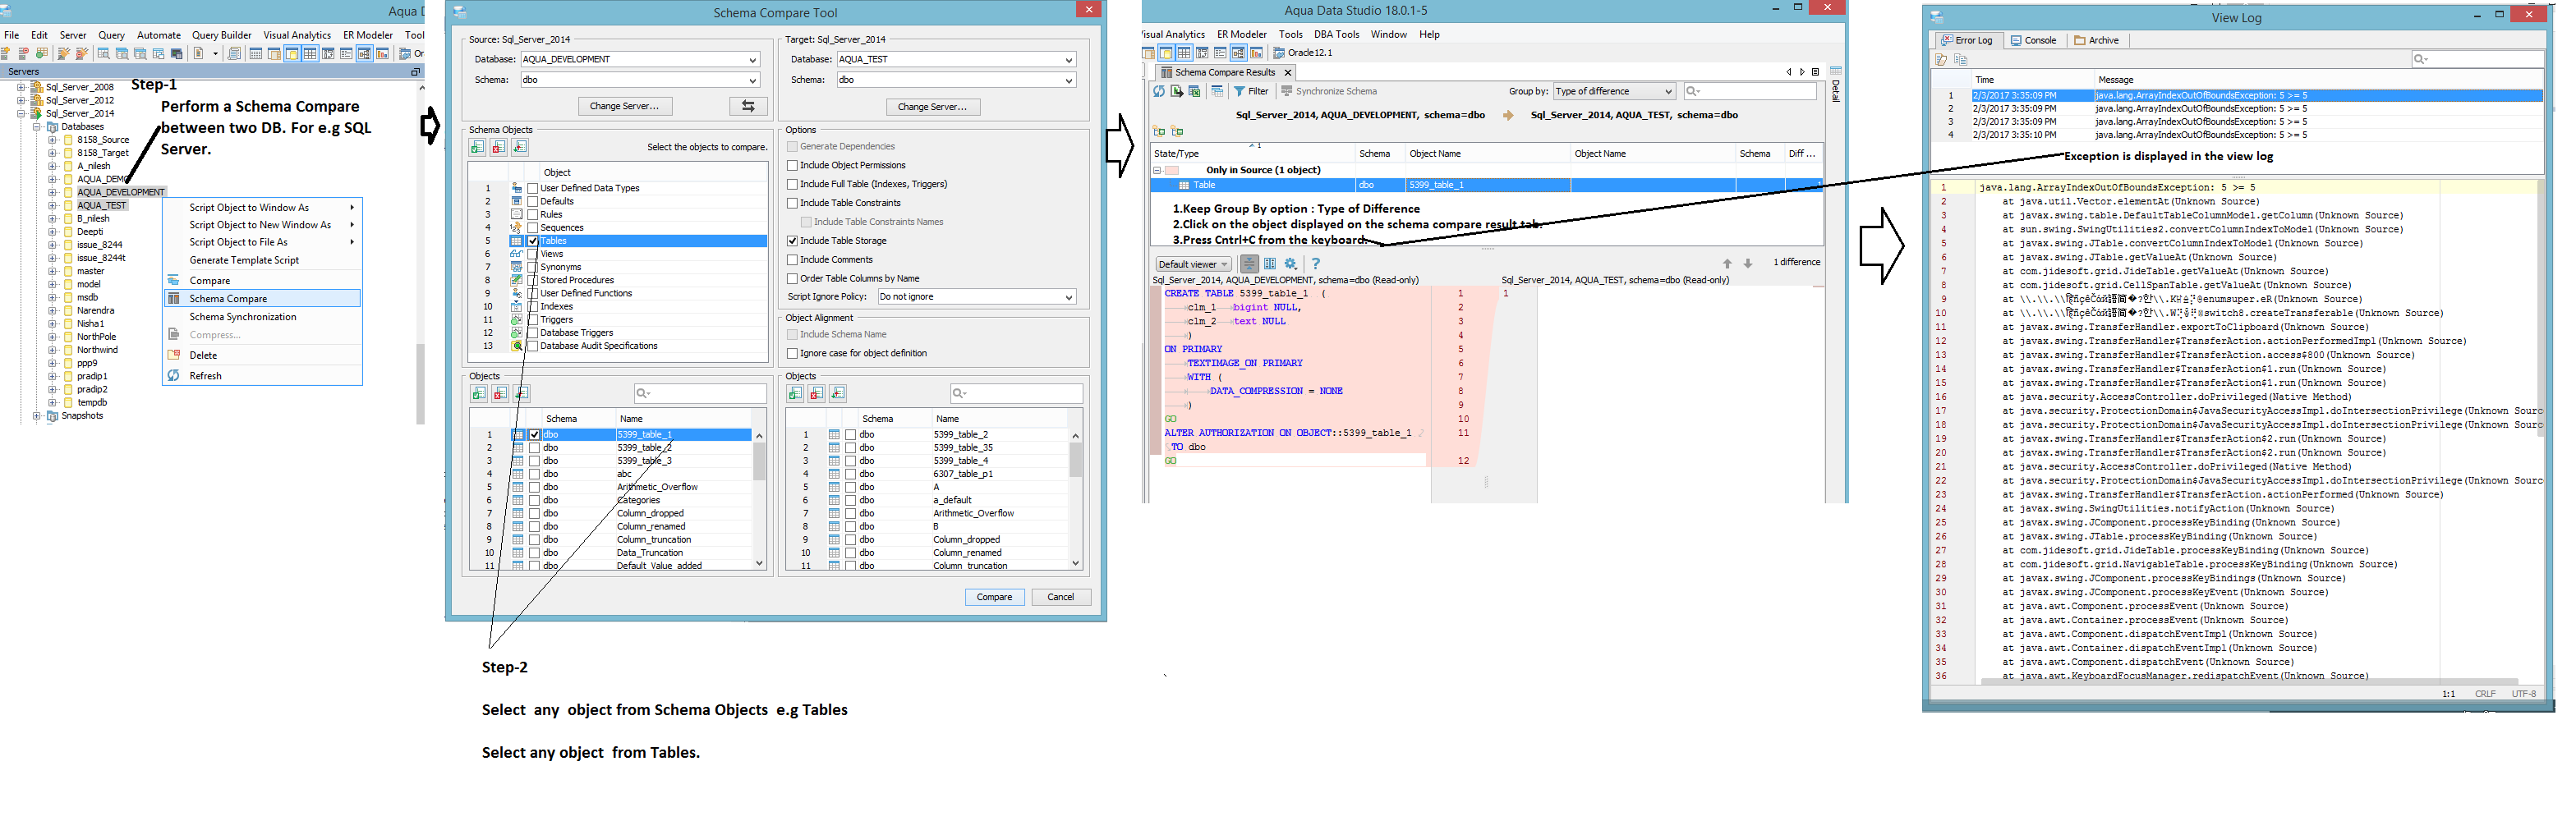
Task: Open the target Database dropdown AQUA_TEST
Action: point(956,59)
